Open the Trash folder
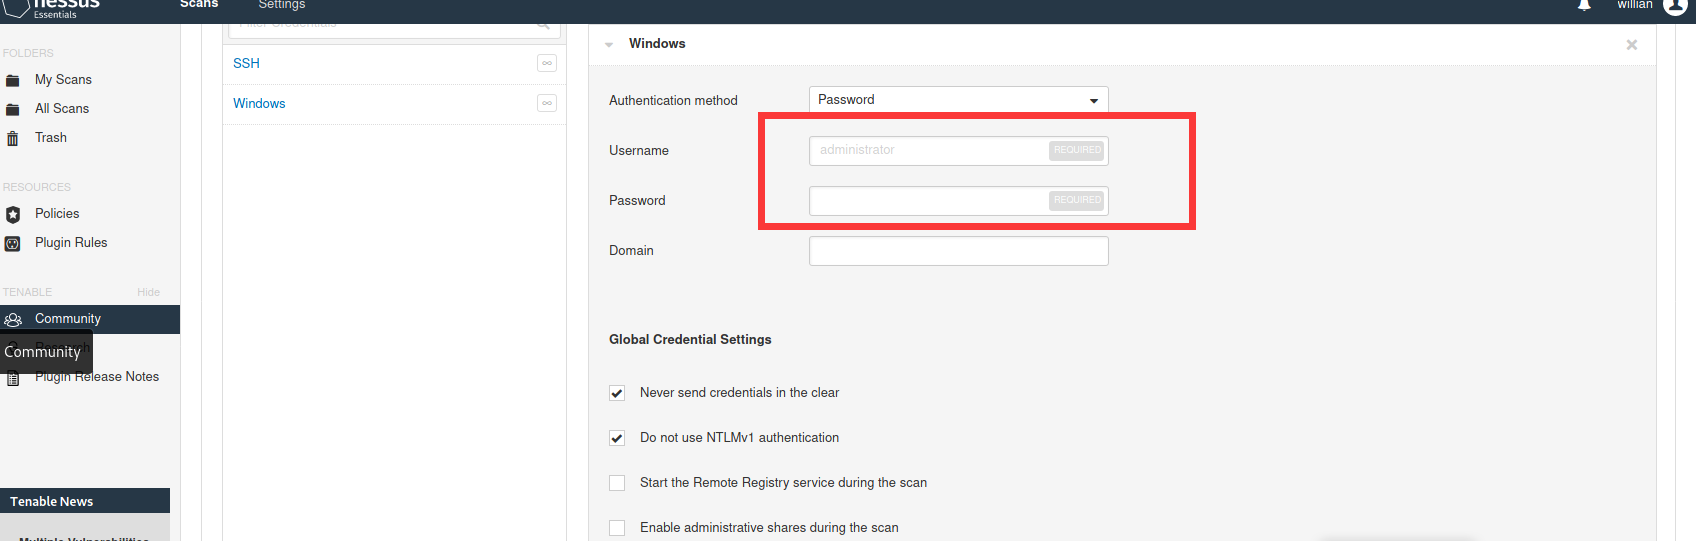1696x541 pixels. coord(51,138)
